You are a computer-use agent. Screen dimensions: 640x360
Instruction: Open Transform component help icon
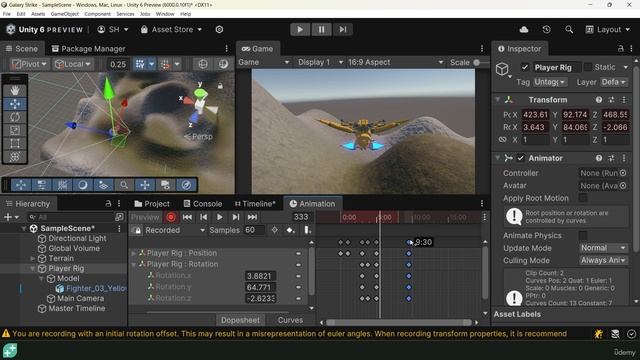point(599,100)
